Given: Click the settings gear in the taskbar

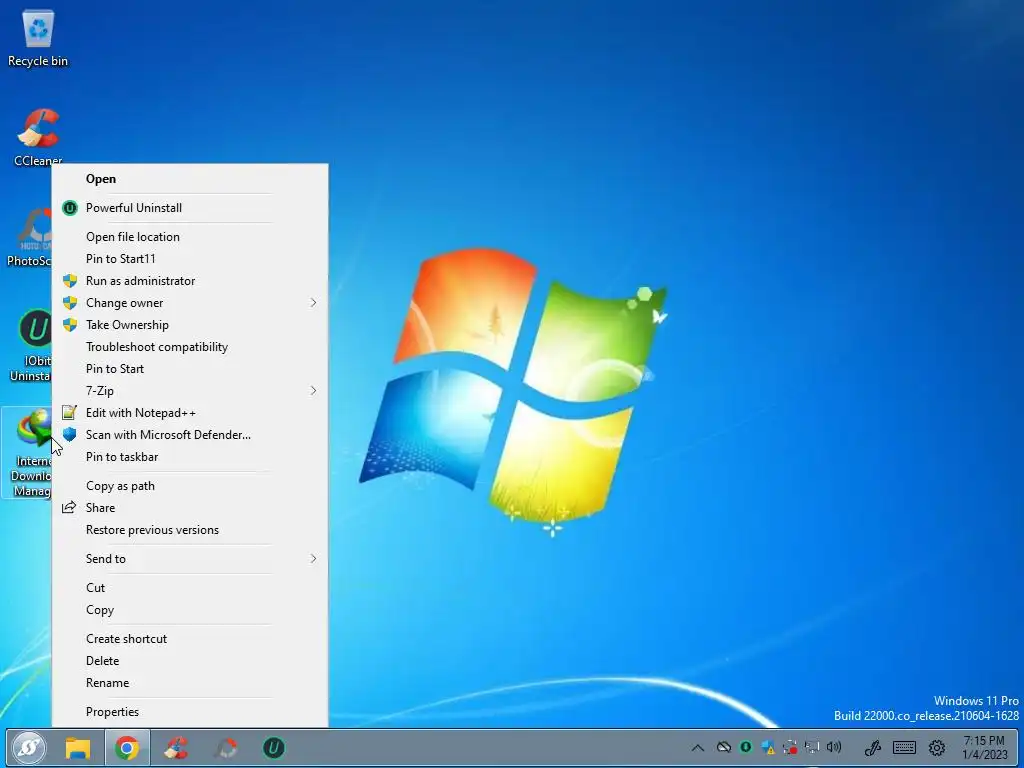Looking at the screenshot, I should [x=936, y=748].
